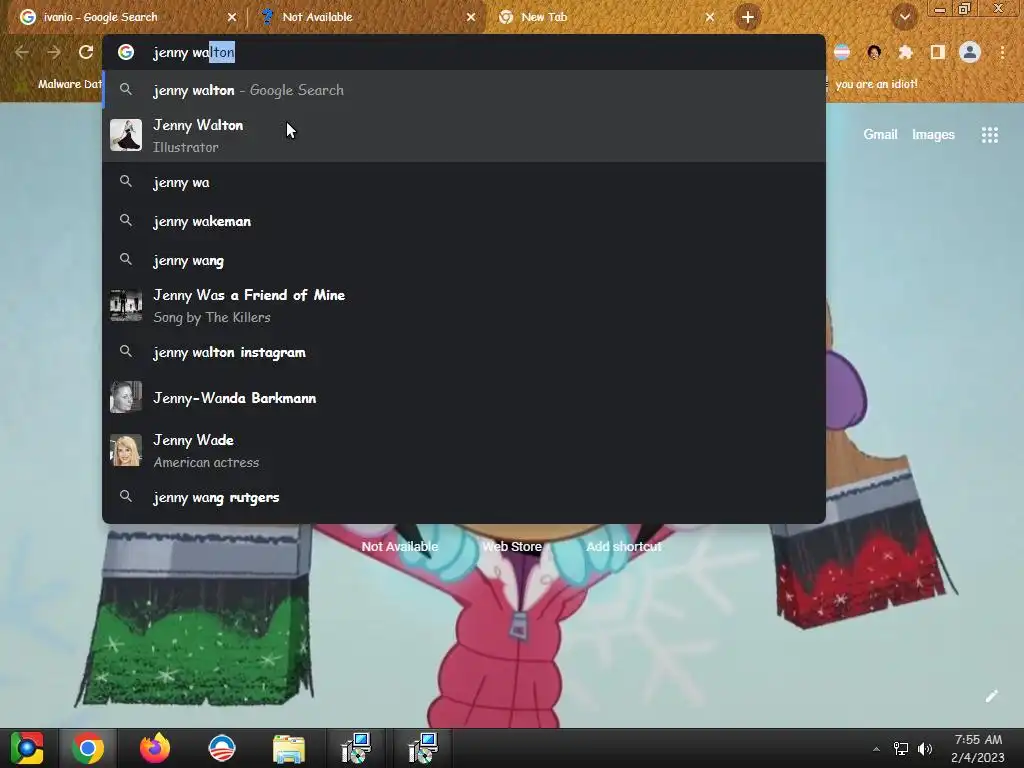Close the ivanio - Google Search tab

click(x=232, y=17)
